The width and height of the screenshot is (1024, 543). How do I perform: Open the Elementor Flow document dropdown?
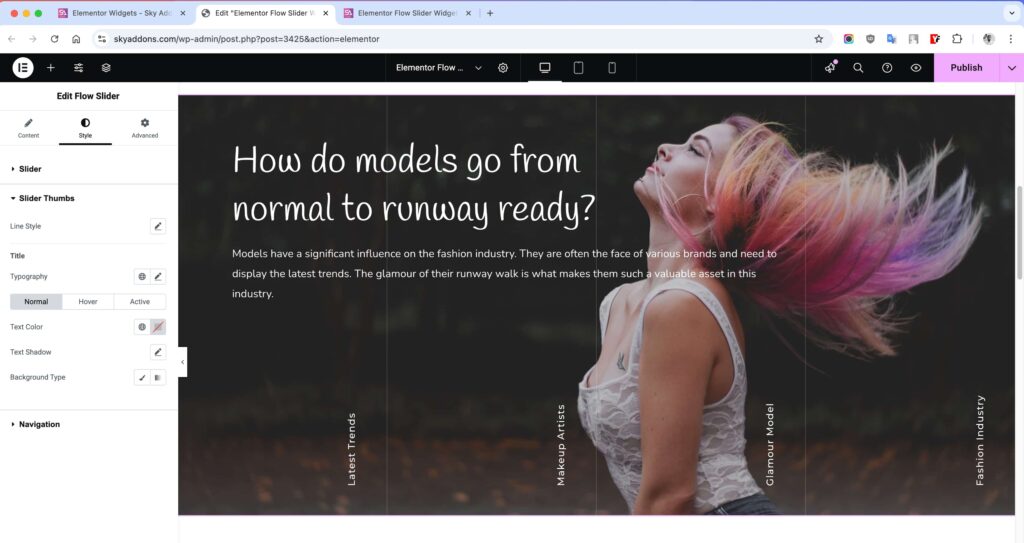438,67
